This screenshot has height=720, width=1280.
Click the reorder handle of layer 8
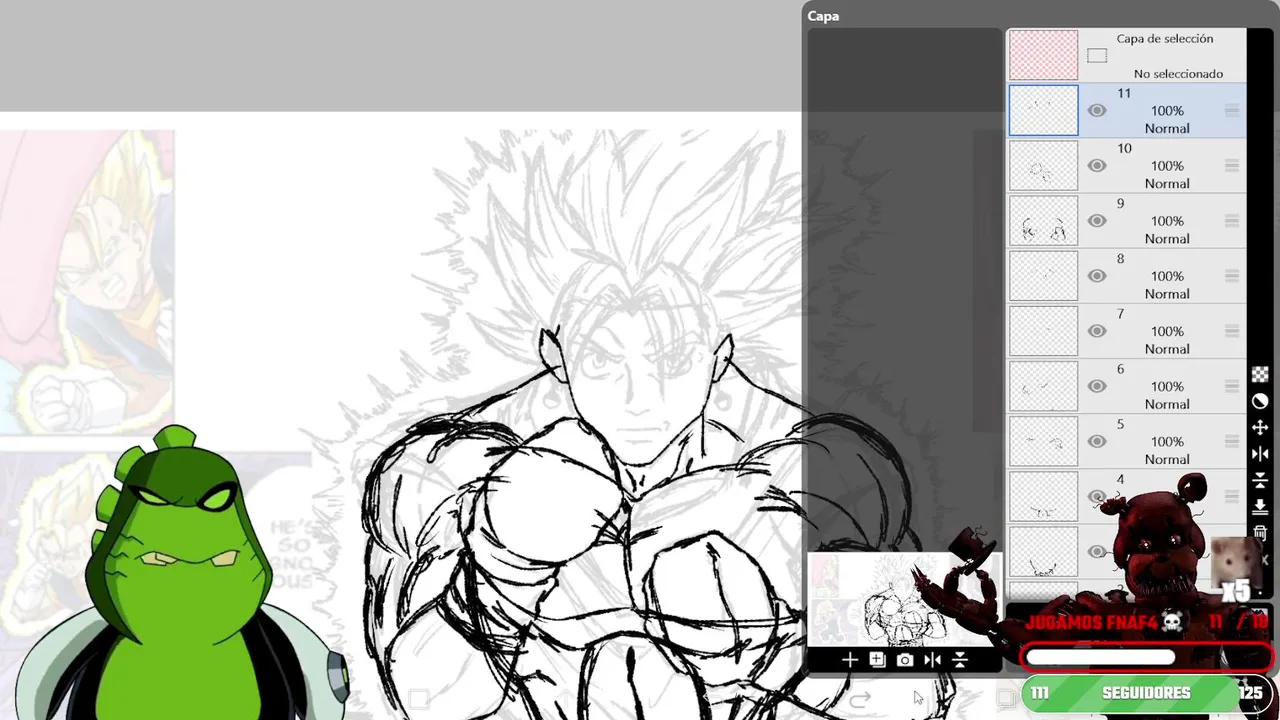point(1232,276)
